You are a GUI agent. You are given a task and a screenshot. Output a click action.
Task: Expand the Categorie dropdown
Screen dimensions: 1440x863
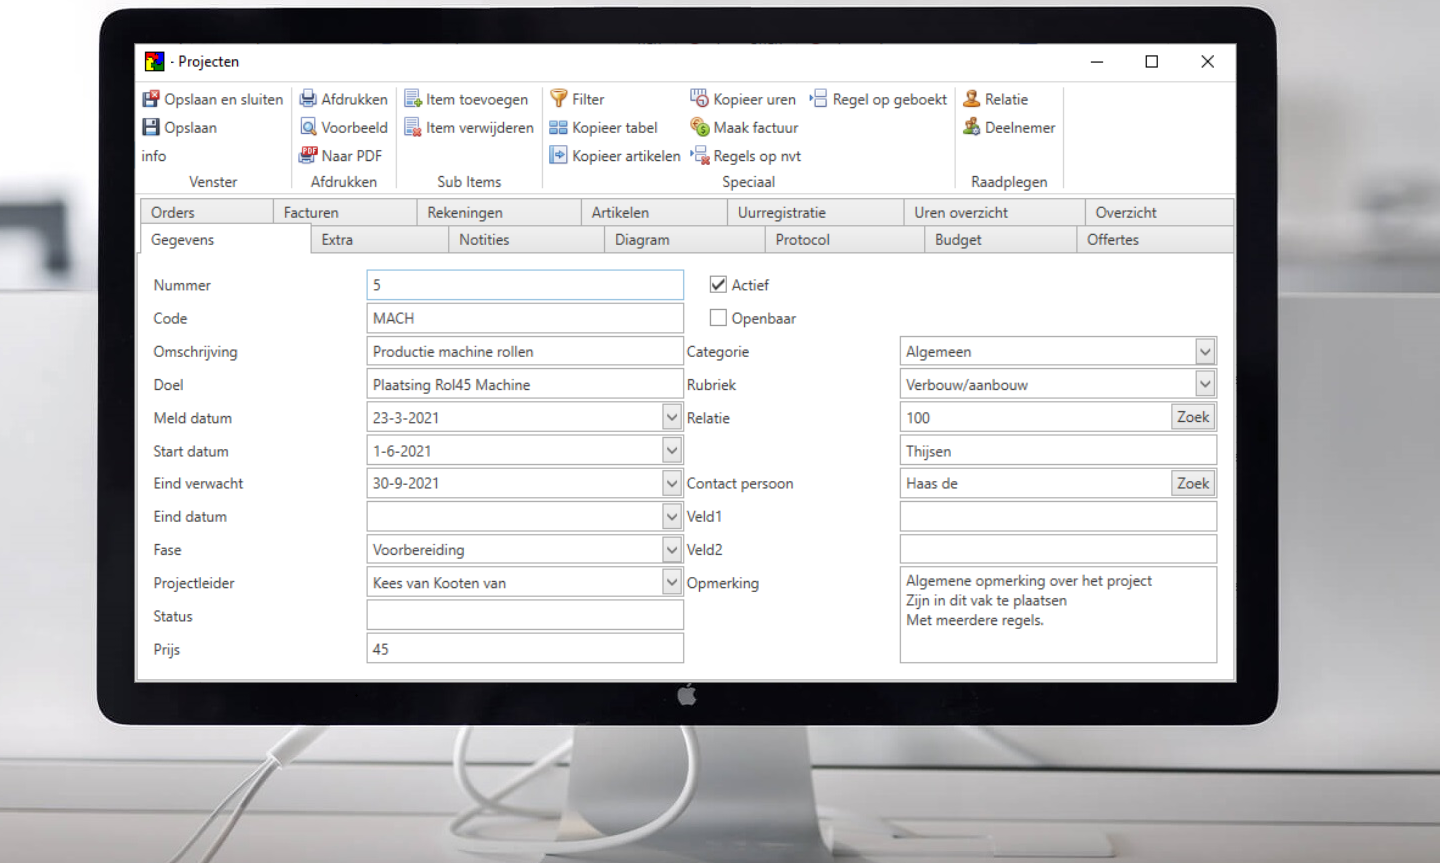pos(1205,352)
